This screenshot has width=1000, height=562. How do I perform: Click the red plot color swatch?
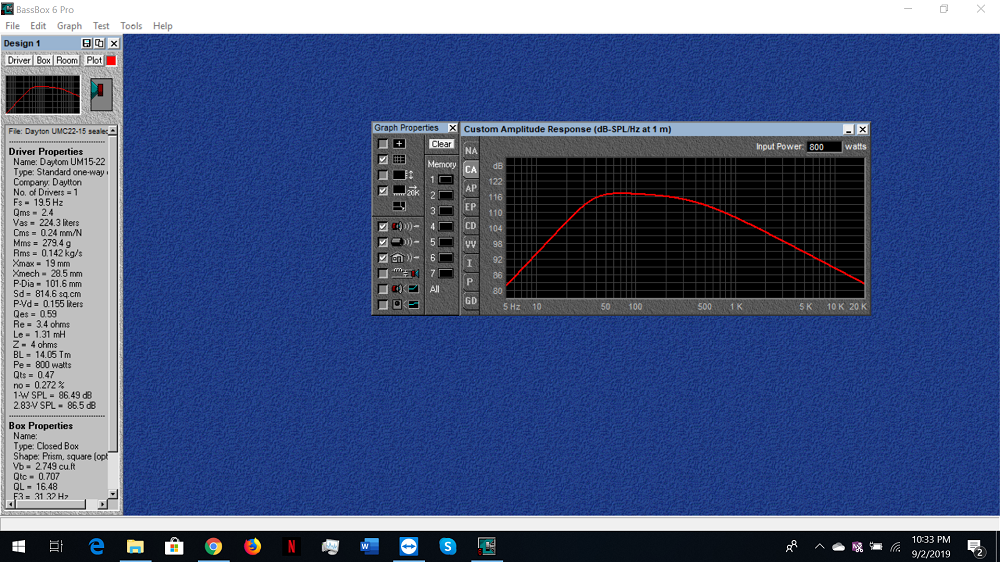click(111, 61)
